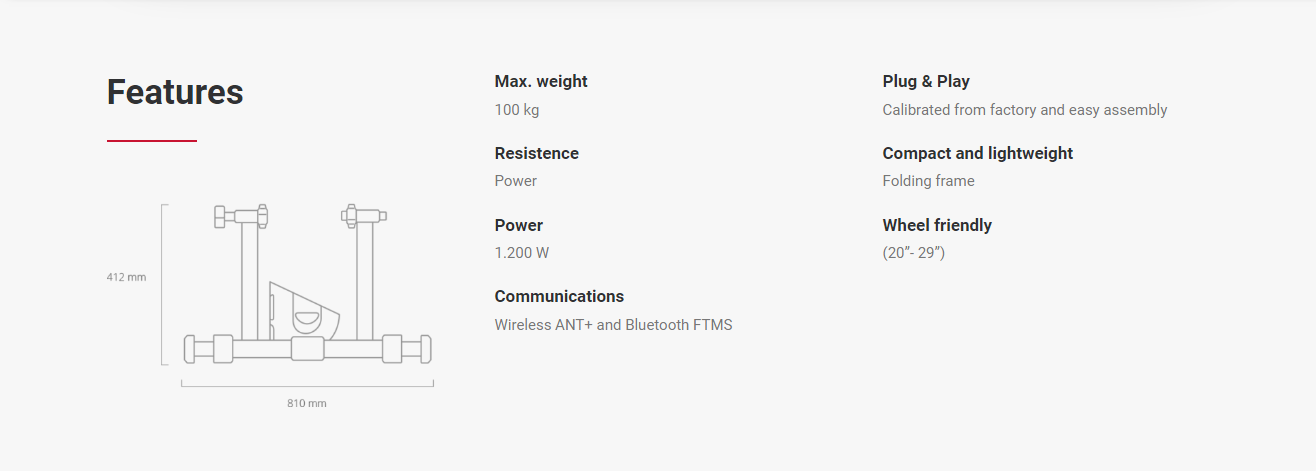Viewport: 1316px width, 471px height.
Task: Click the Power value under Resistence
Action: [x=516, y=181]
